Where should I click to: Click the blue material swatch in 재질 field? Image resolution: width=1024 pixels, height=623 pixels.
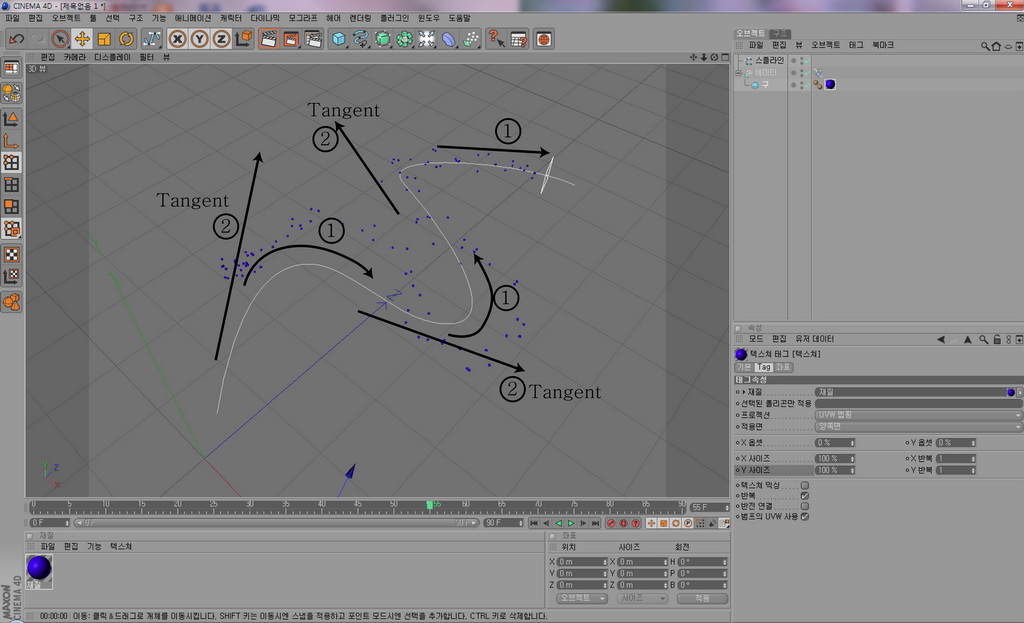[1011, 392]
